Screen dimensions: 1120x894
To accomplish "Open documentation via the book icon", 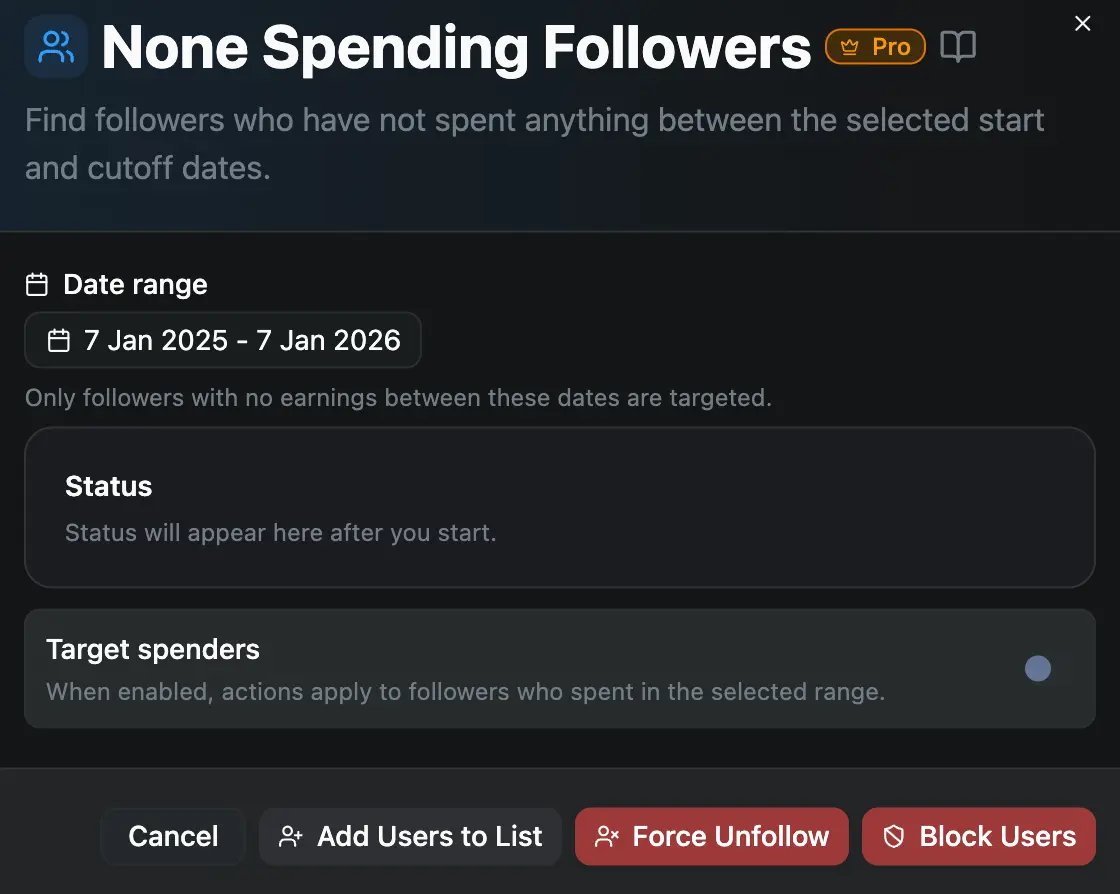I will [959, 46].
